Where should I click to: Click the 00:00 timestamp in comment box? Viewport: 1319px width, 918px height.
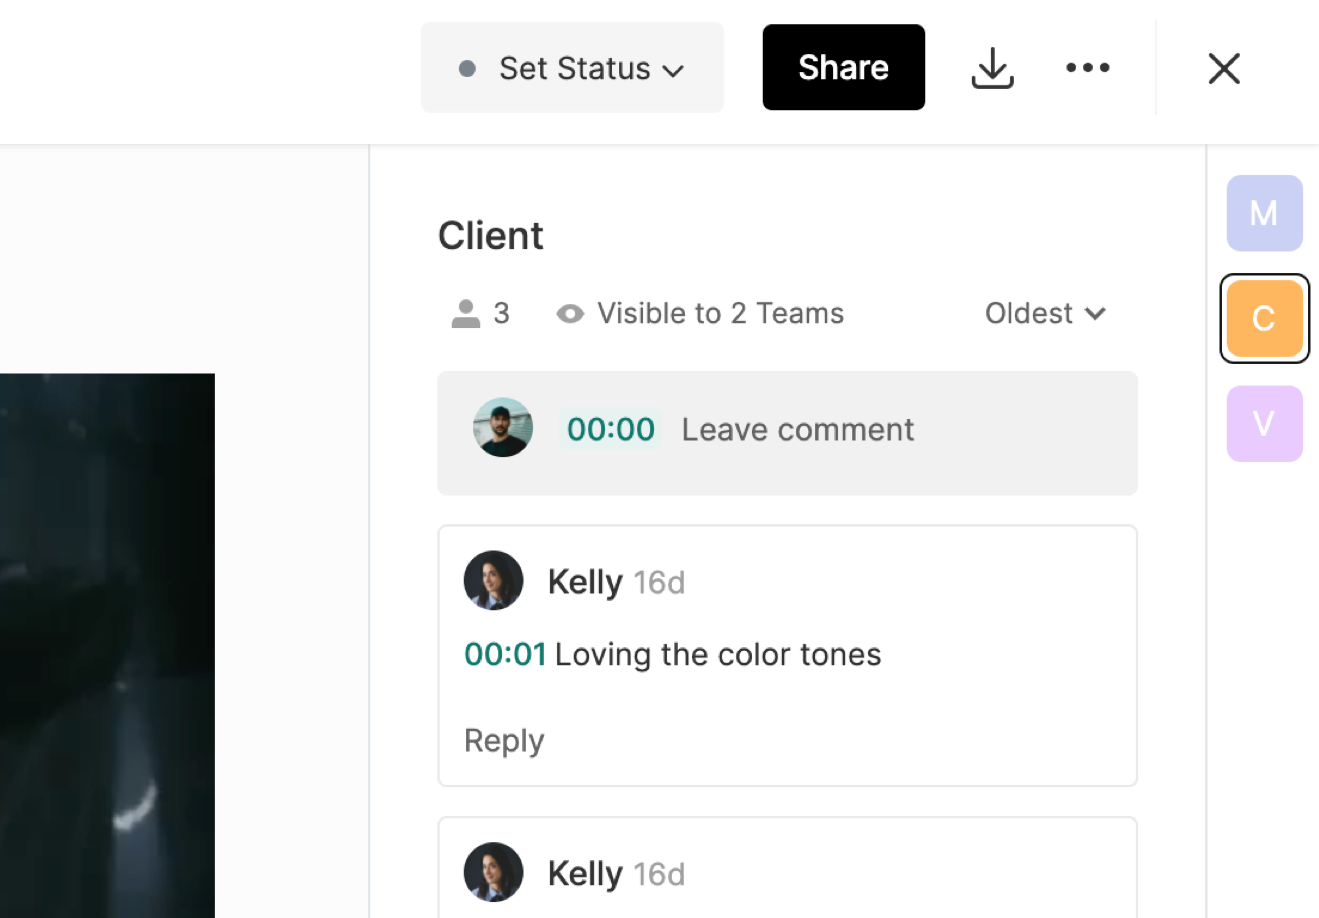[x=610, y=430]
